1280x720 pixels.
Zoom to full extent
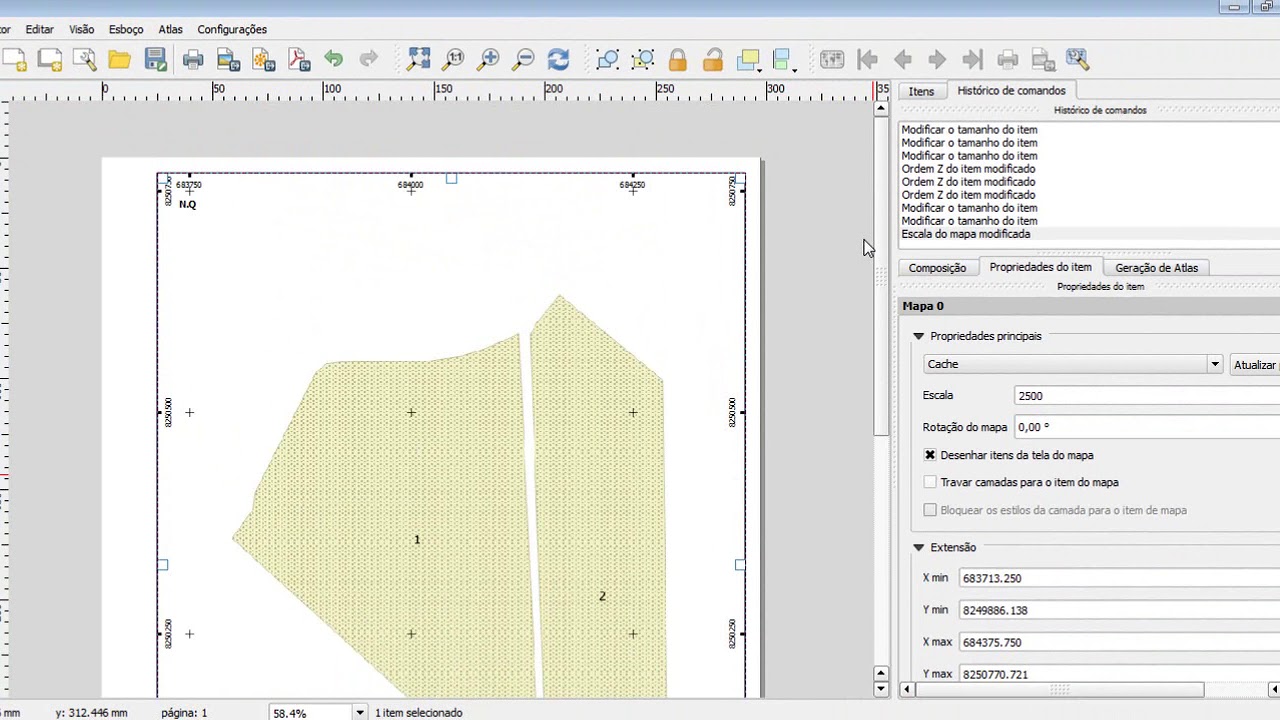tap(418, 59)
